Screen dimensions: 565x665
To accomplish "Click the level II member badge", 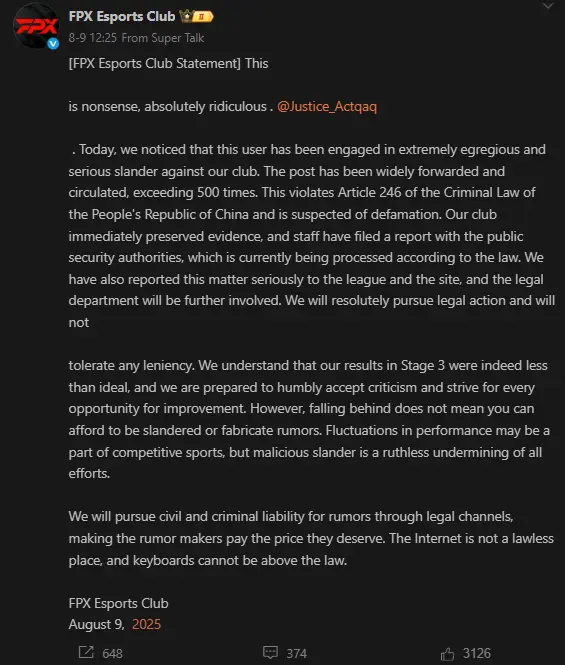I will (203, 17).
